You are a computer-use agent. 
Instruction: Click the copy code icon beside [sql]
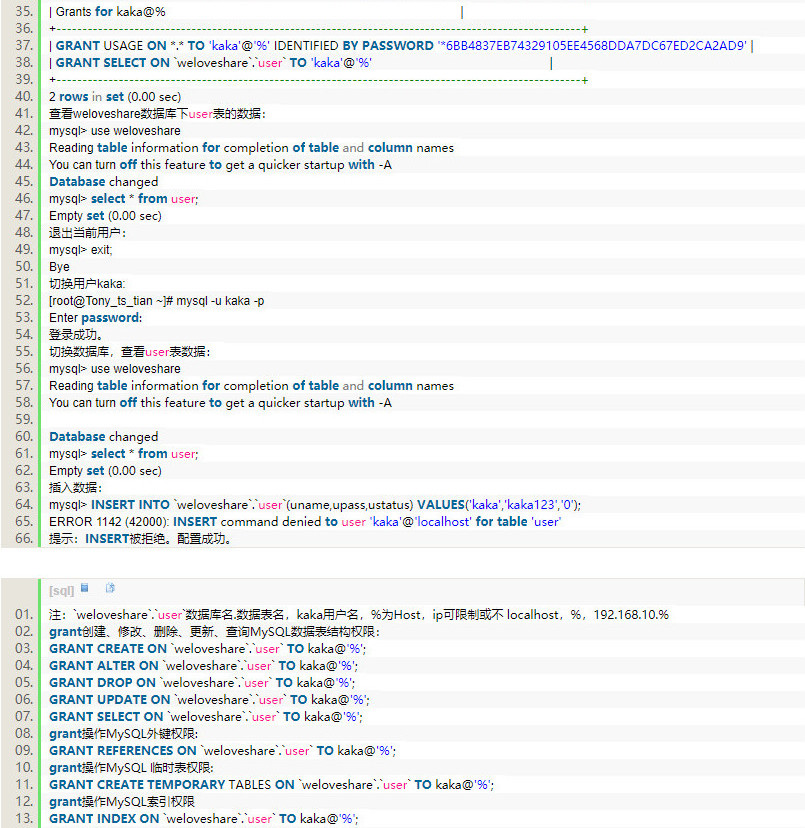click(x=110, y=588)
